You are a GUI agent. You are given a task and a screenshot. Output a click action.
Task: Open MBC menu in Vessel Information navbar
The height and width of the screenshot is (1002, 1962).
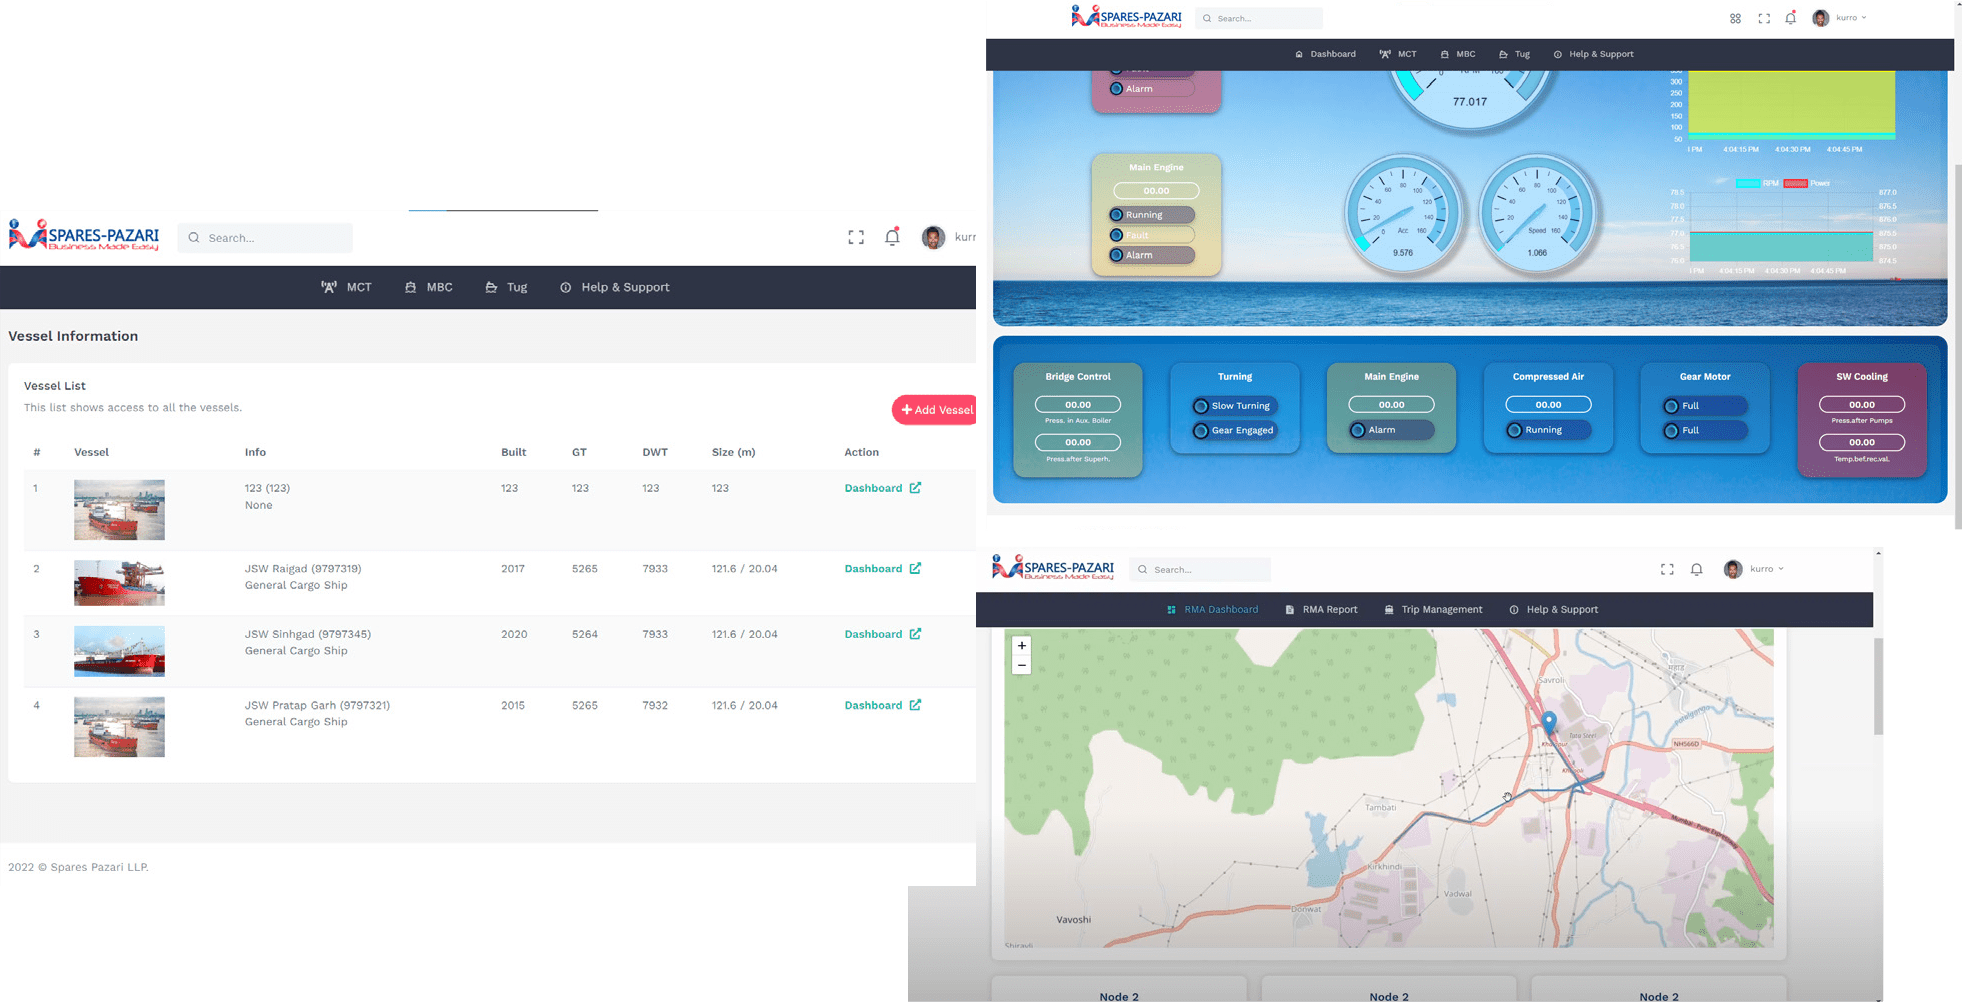(428, 287)
